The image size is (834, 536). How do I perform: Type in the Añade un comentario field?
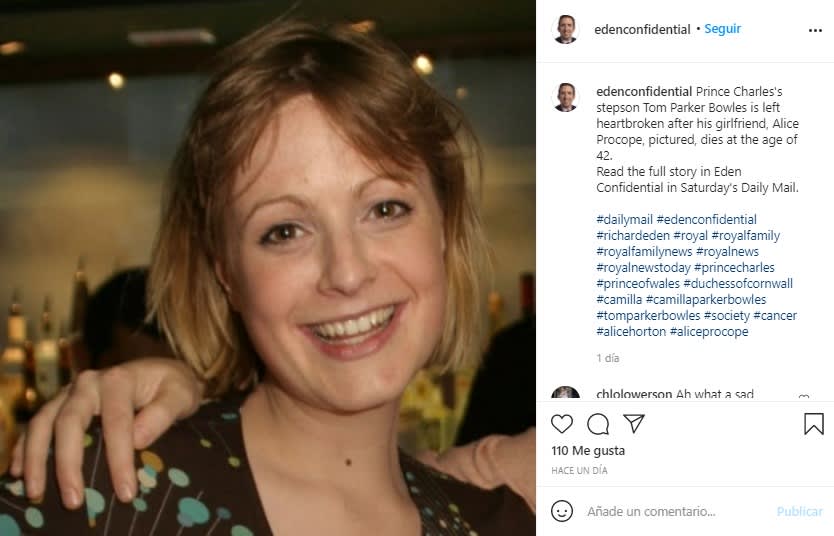click(675, 511)
